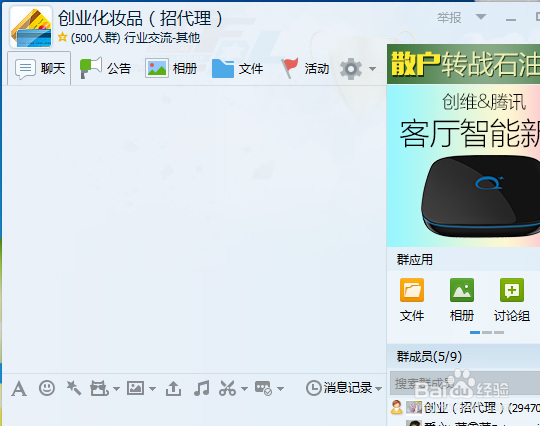Click the scissors screenshot tool
Image resolution: width=540 pixels, height=426 pixels.
pos(227,388)
